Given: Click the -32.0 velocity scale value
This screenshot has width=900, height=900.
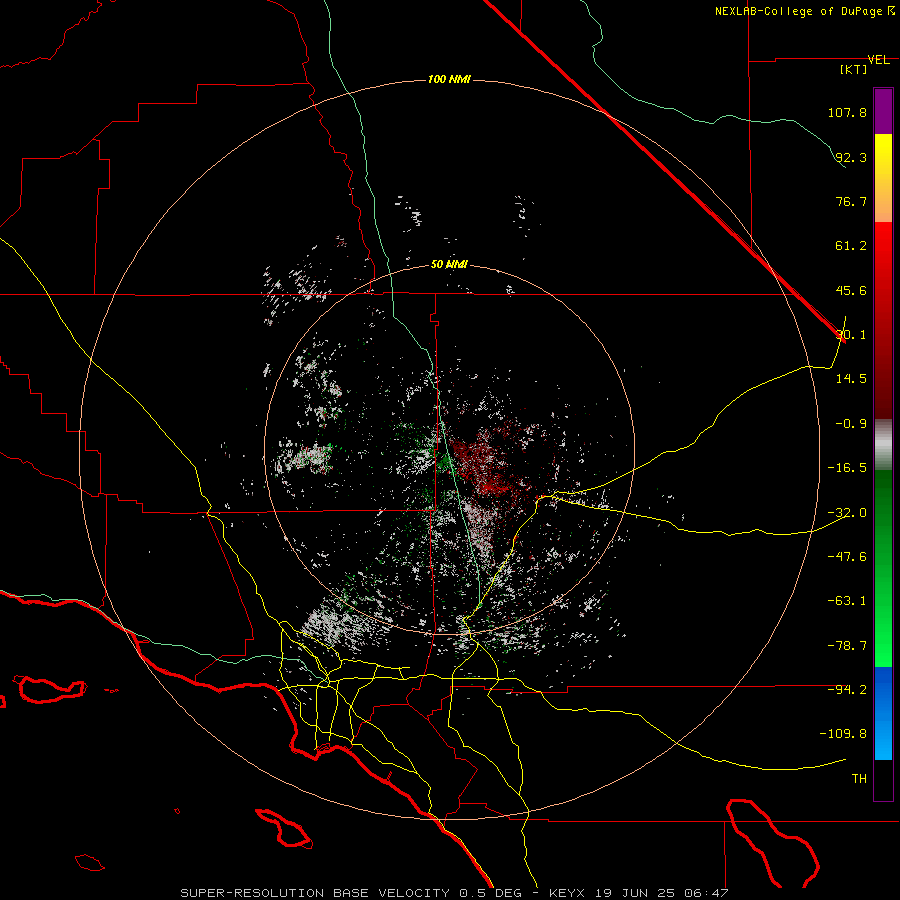Looking at the screenshot, I should point(847,513).
